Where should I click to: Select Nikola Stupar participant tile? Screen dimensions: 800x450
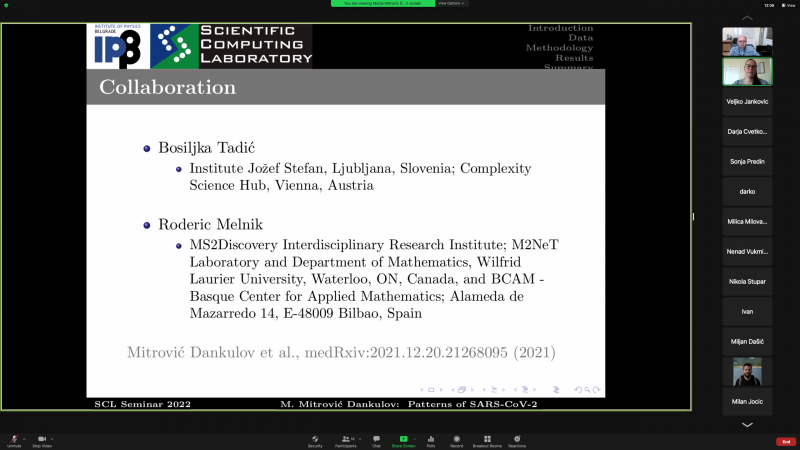(747, 282)
